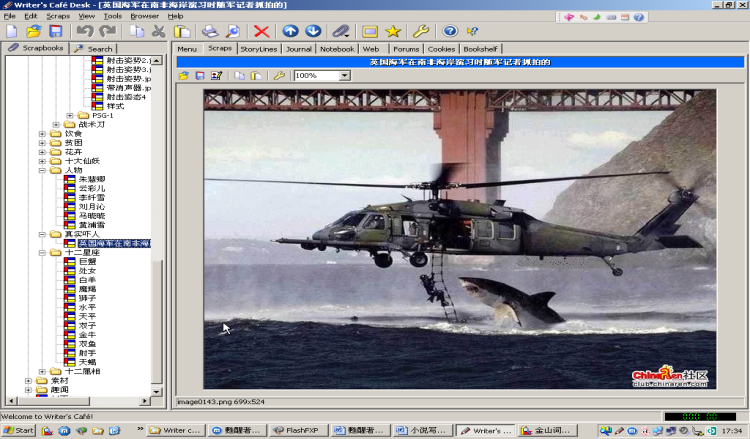
Task: Expand the 十大仙妖 folder node
Action: tap(42, 161)
